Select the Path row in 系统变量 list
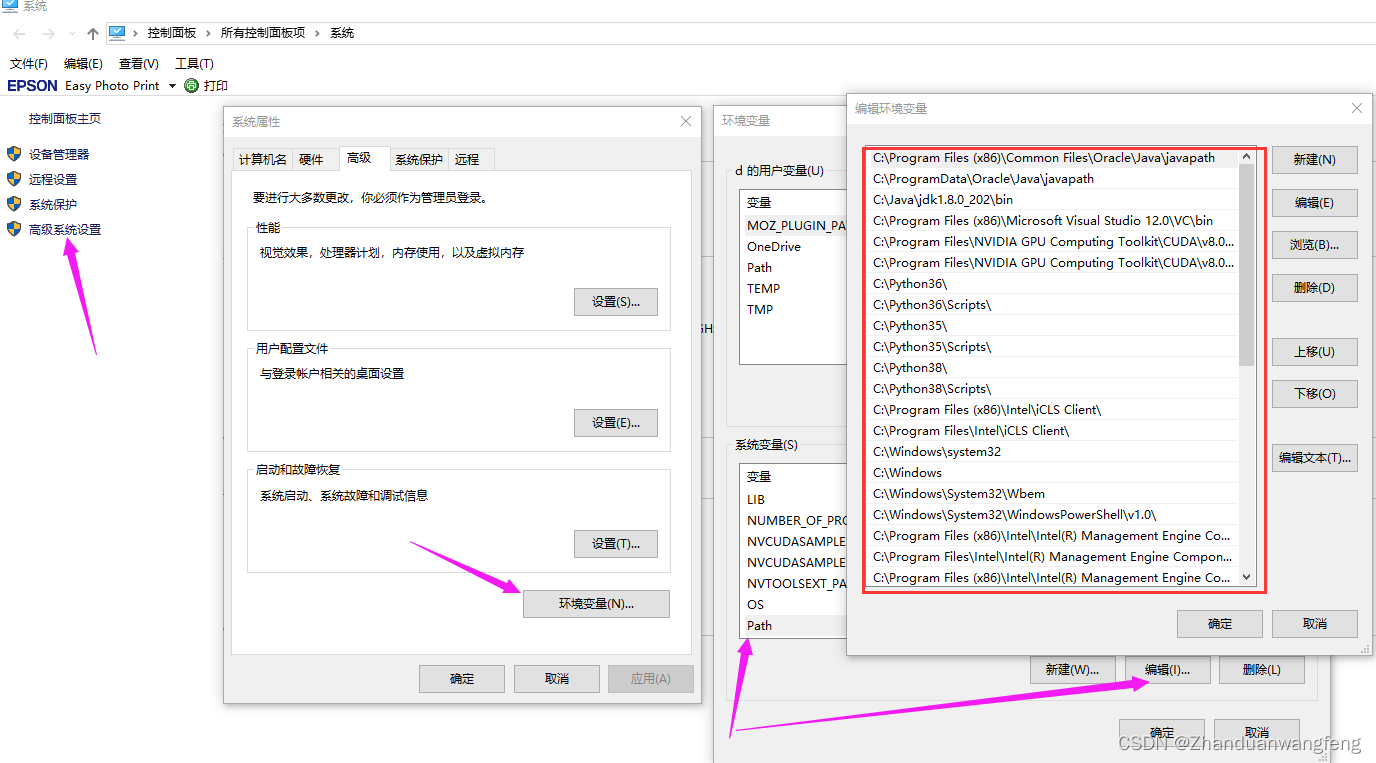 [795, 626]
